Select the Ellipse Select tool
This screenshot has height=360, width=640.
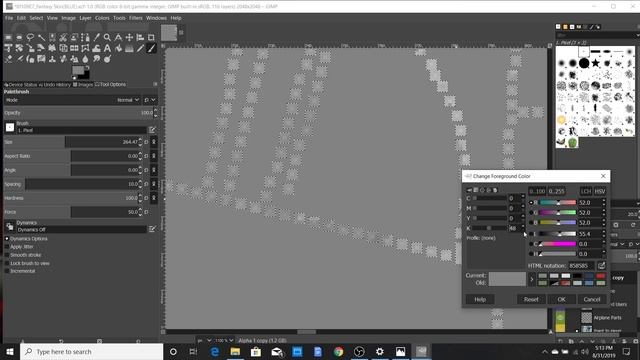[19, 38]
